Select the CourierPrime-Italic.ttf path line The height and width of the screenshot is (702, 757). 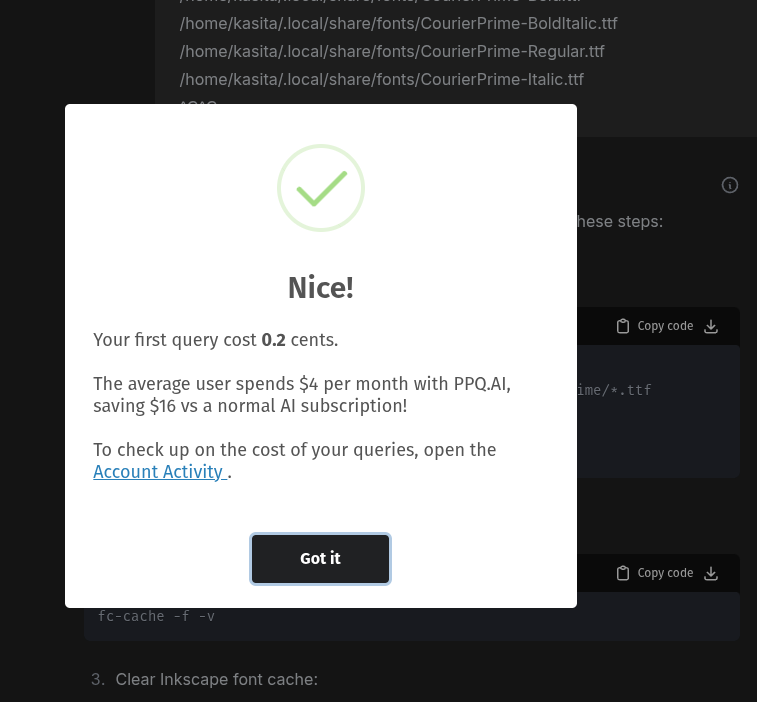(381, 80)
